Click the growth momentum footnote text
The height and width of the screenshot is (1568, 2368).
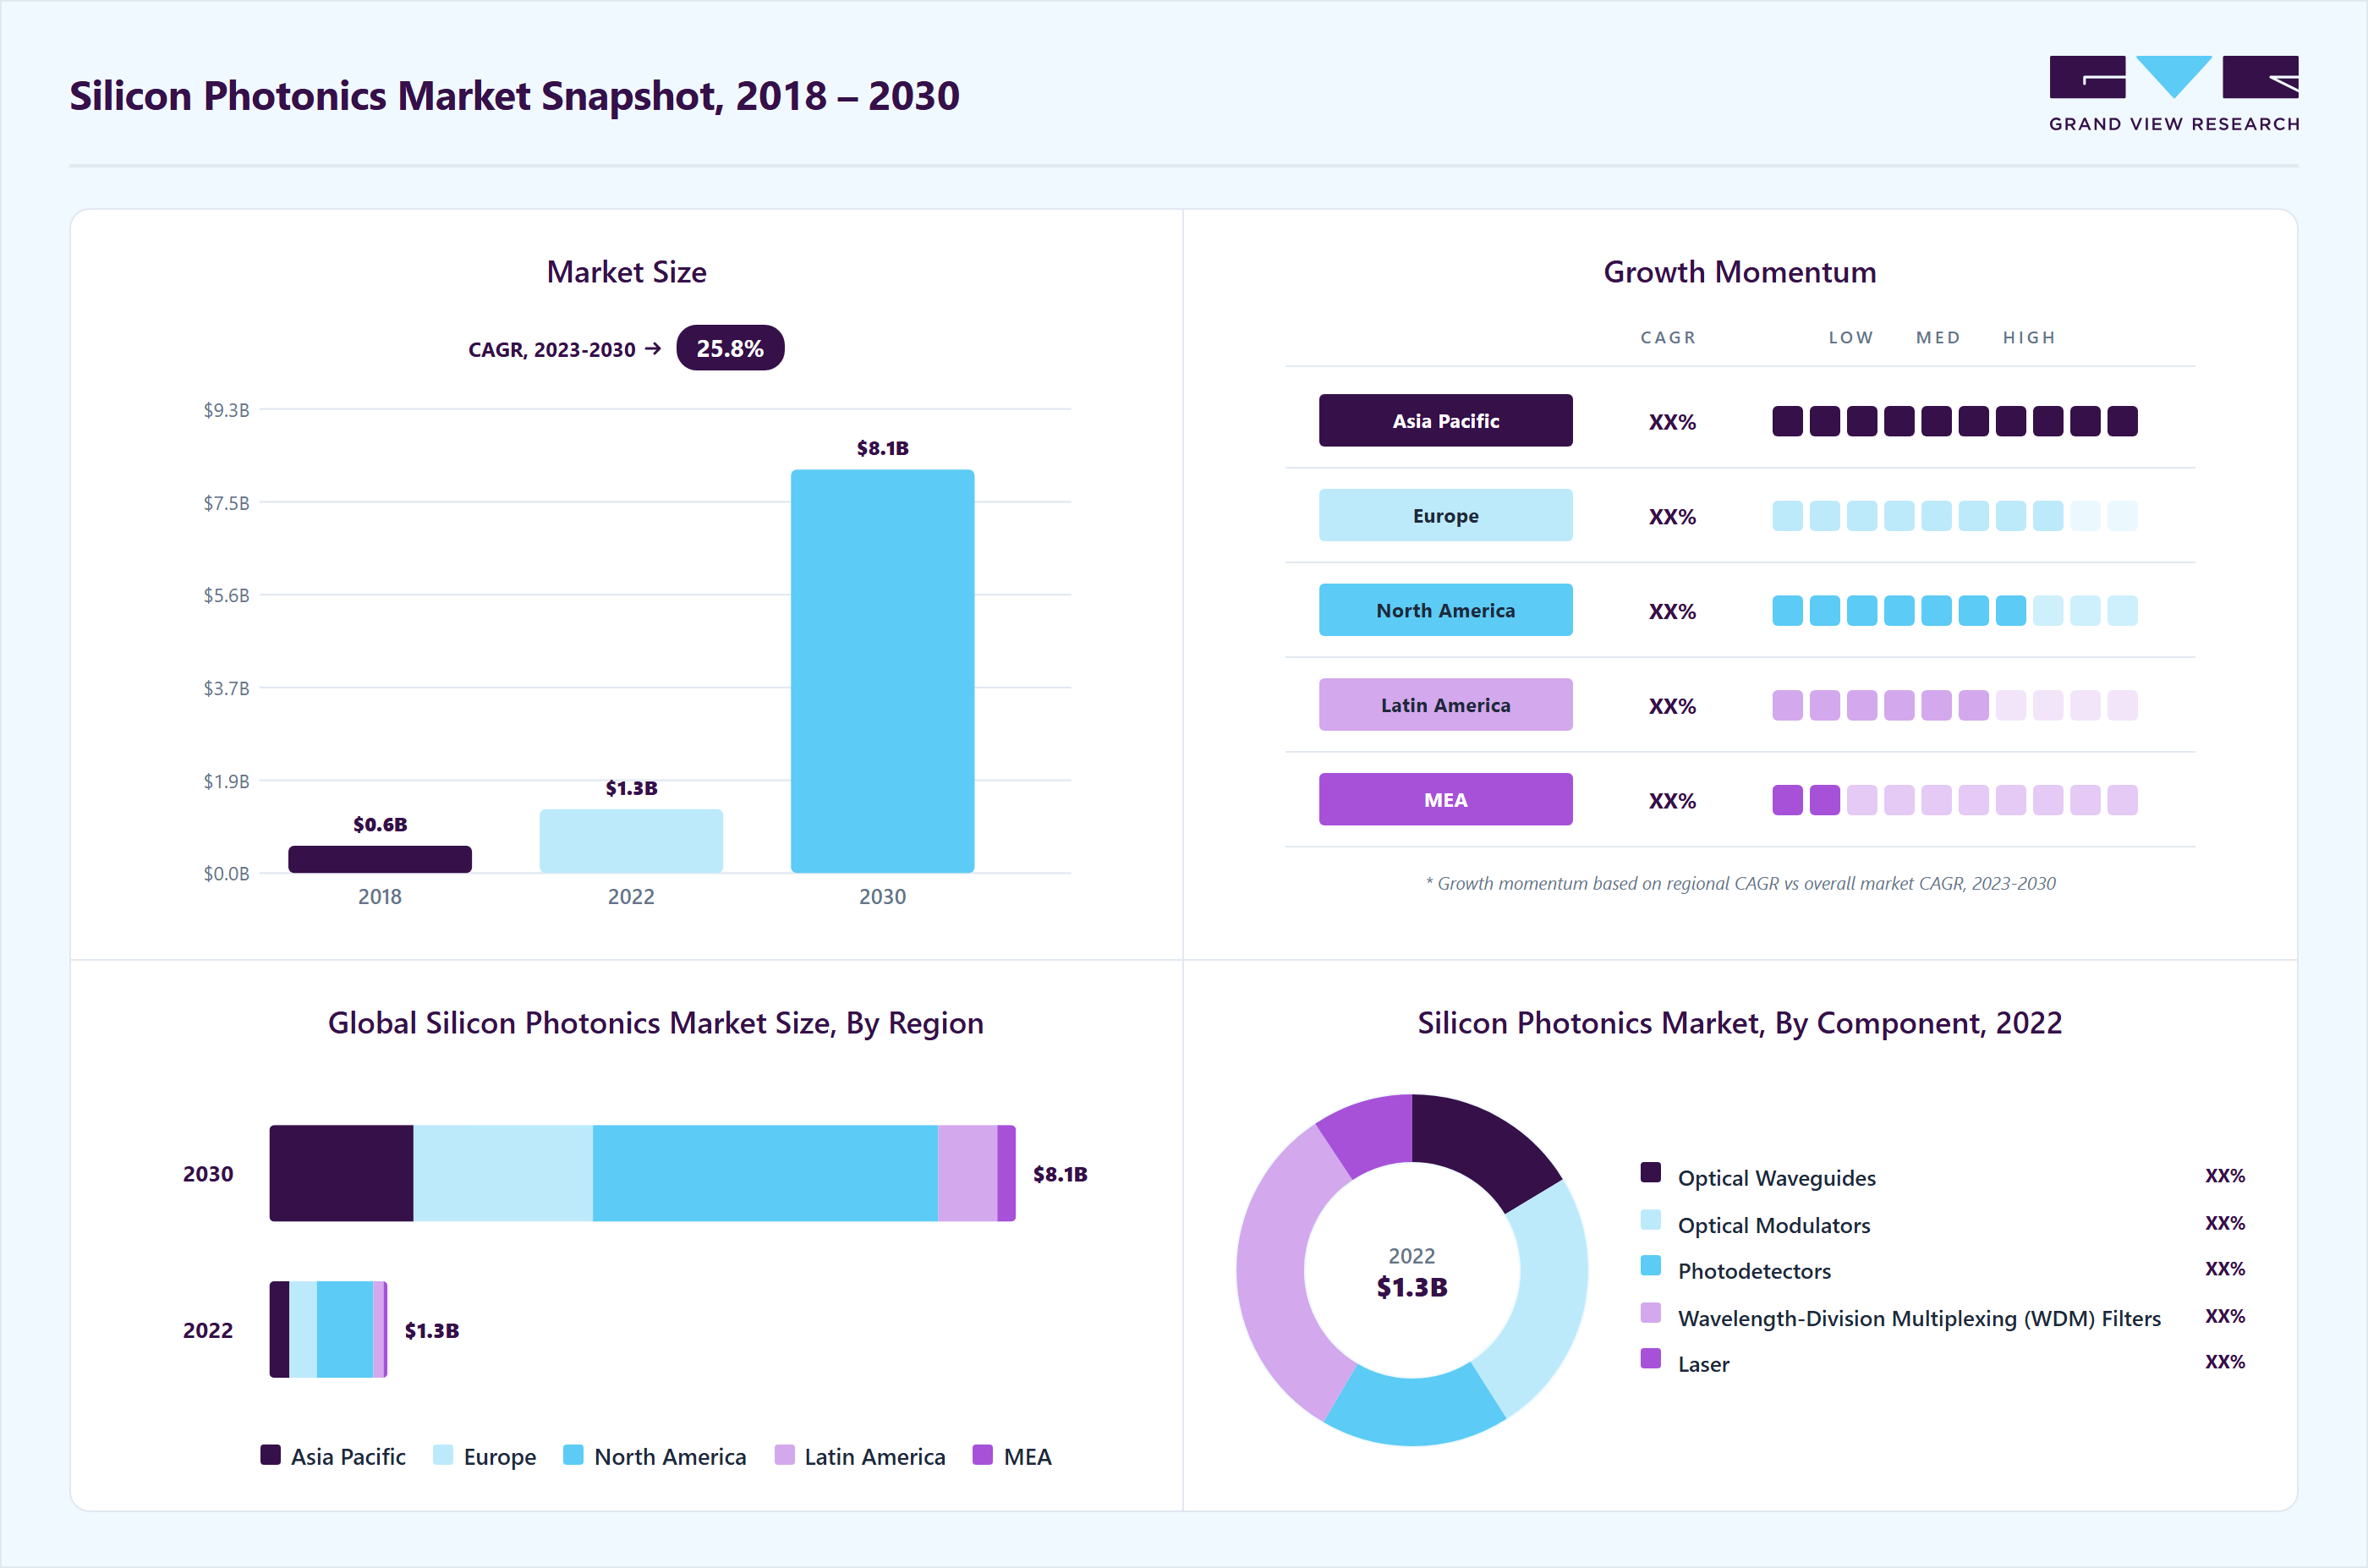[x=1740, y=883]
